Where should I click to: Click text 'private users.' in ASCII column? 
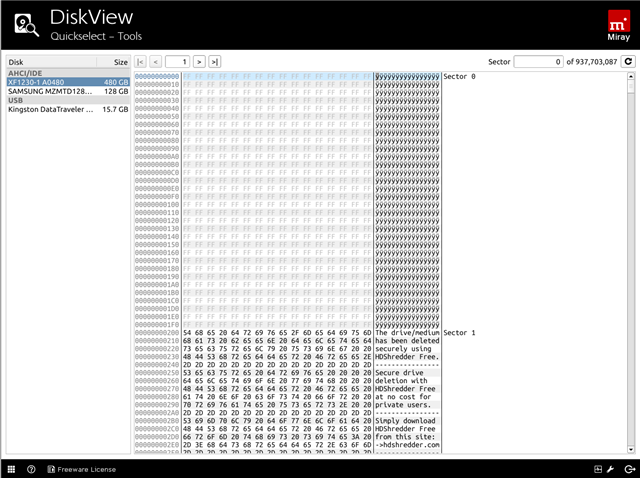(x=403, y=405)
